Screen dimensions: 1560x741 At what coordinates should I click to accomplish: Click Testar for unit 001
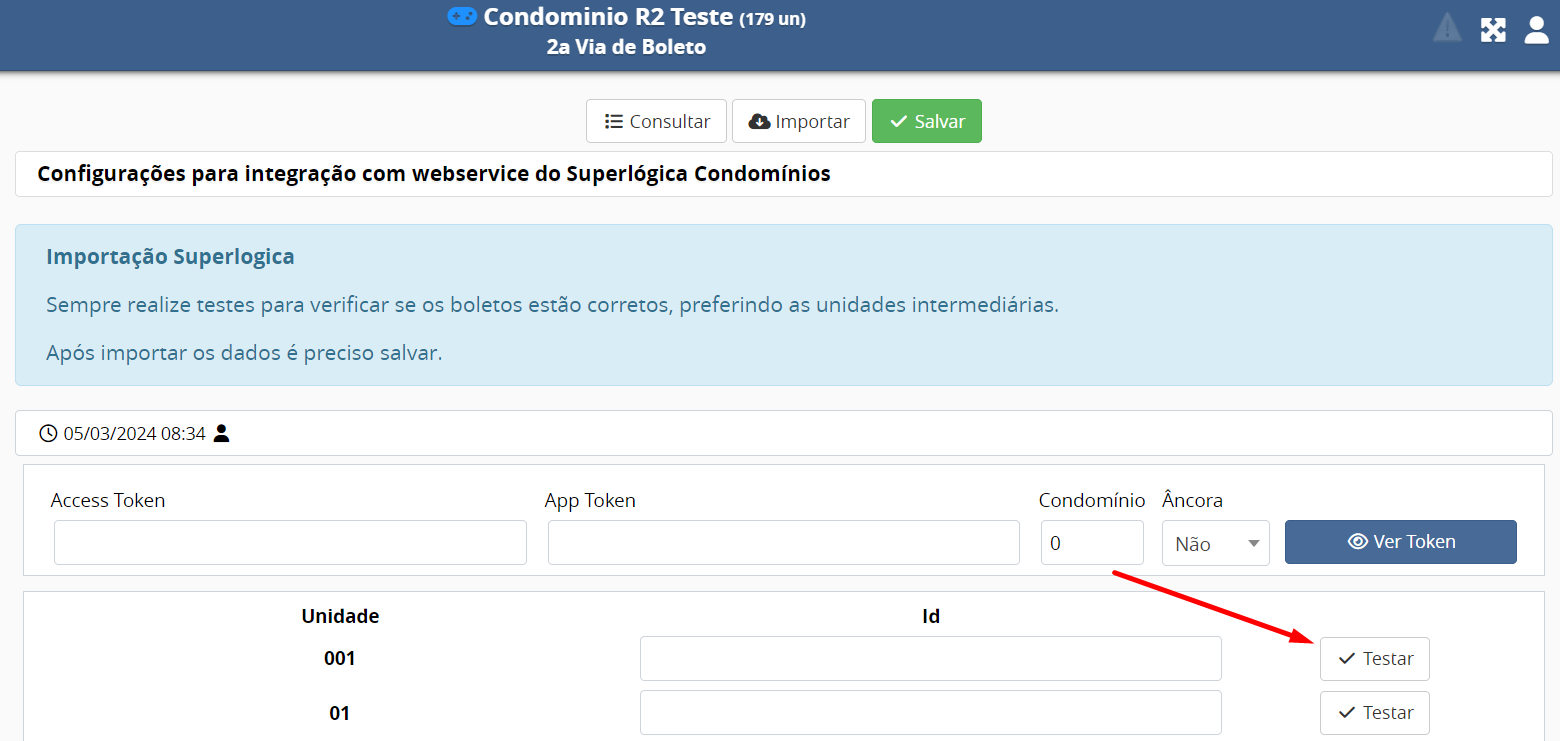[x=1375, y=659]
